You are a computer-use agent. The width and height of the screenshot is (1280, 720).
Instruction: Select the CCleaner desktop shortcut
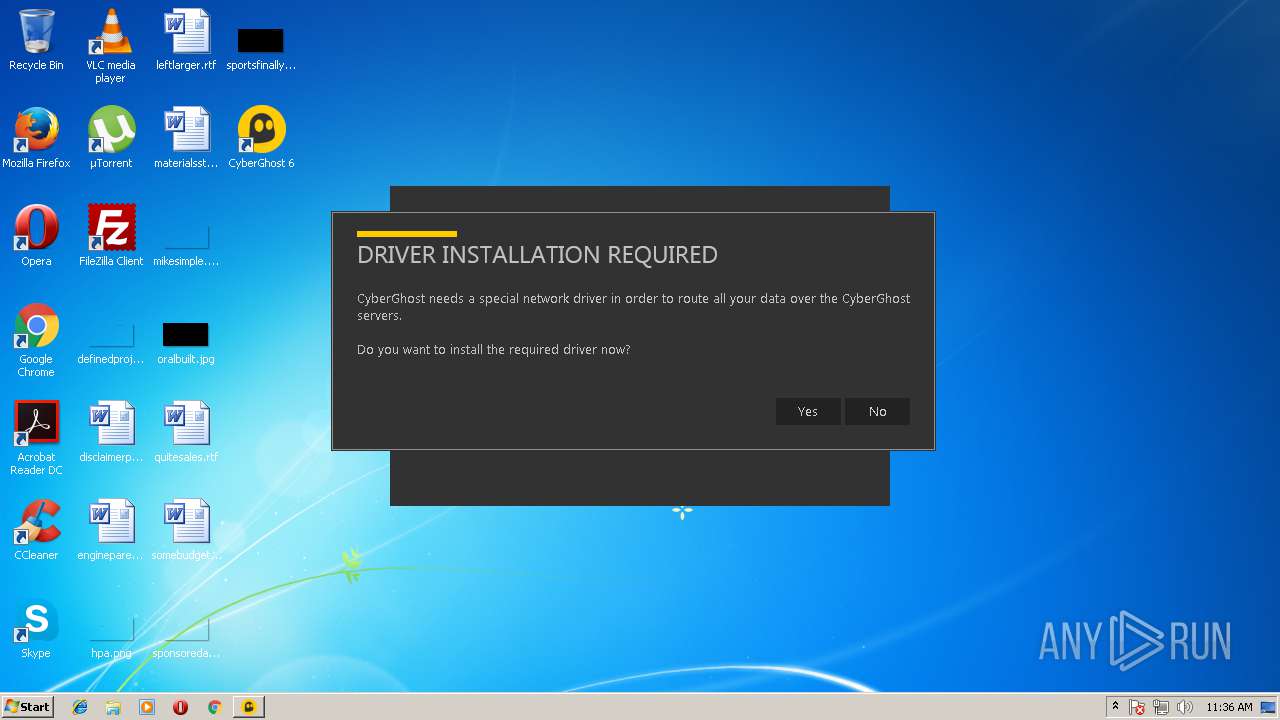click(36, 530)
